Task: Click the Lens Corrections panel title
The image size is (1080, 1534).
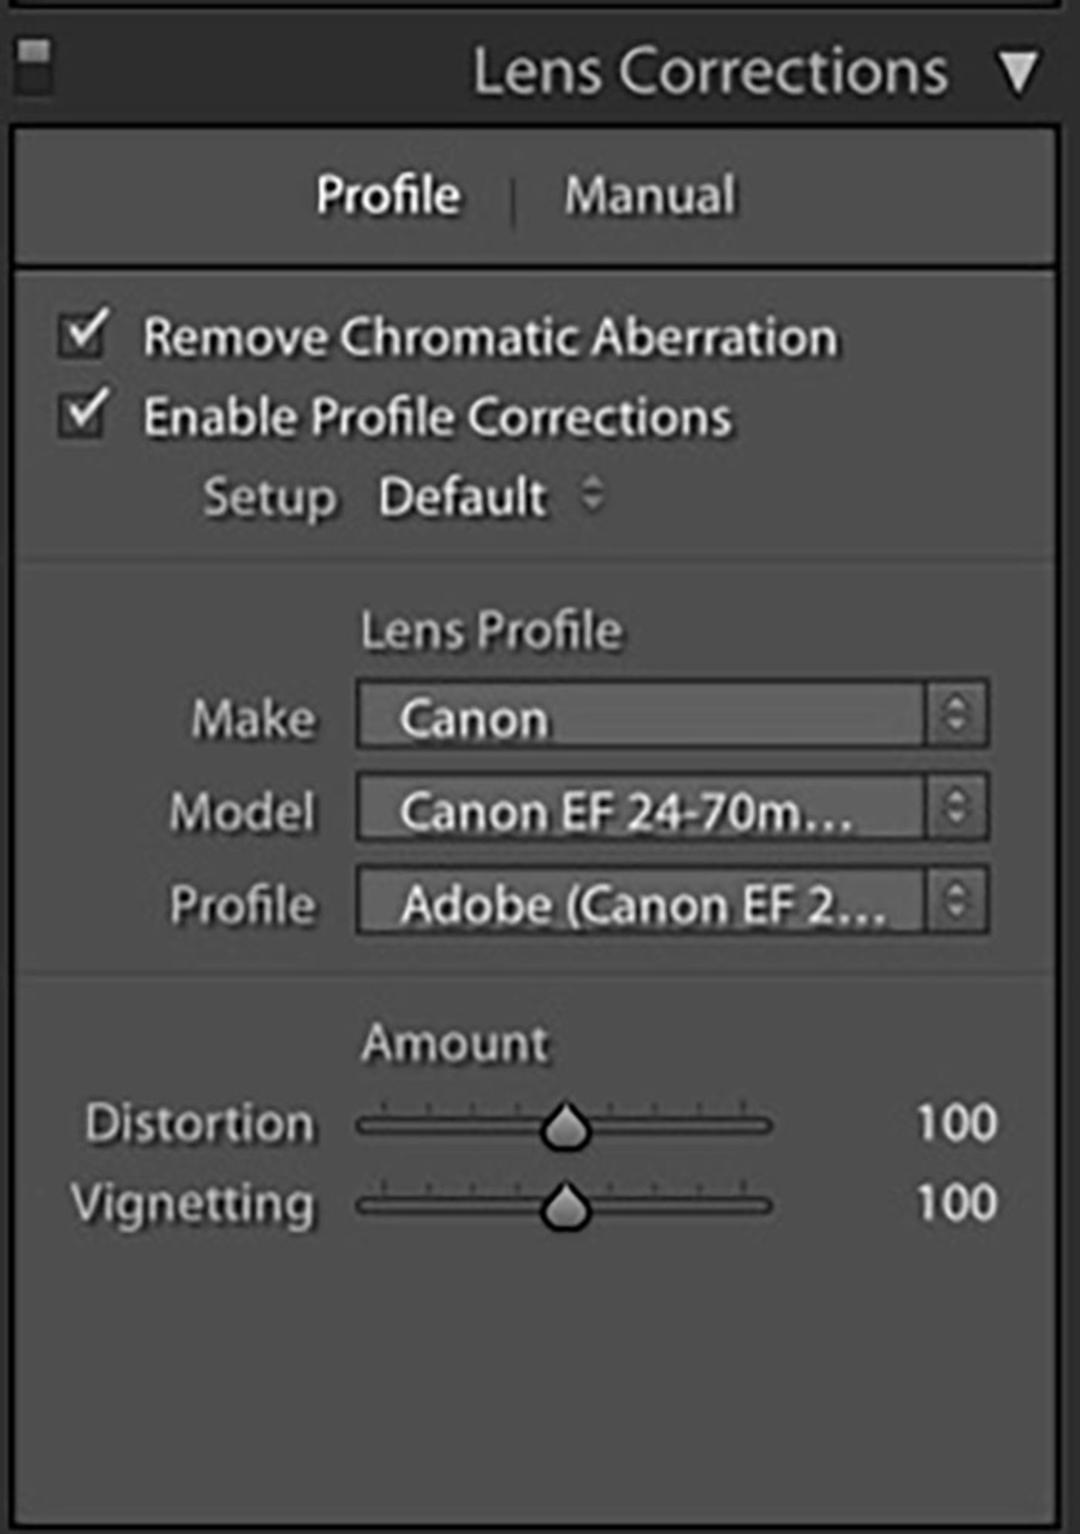Action: 711,72
